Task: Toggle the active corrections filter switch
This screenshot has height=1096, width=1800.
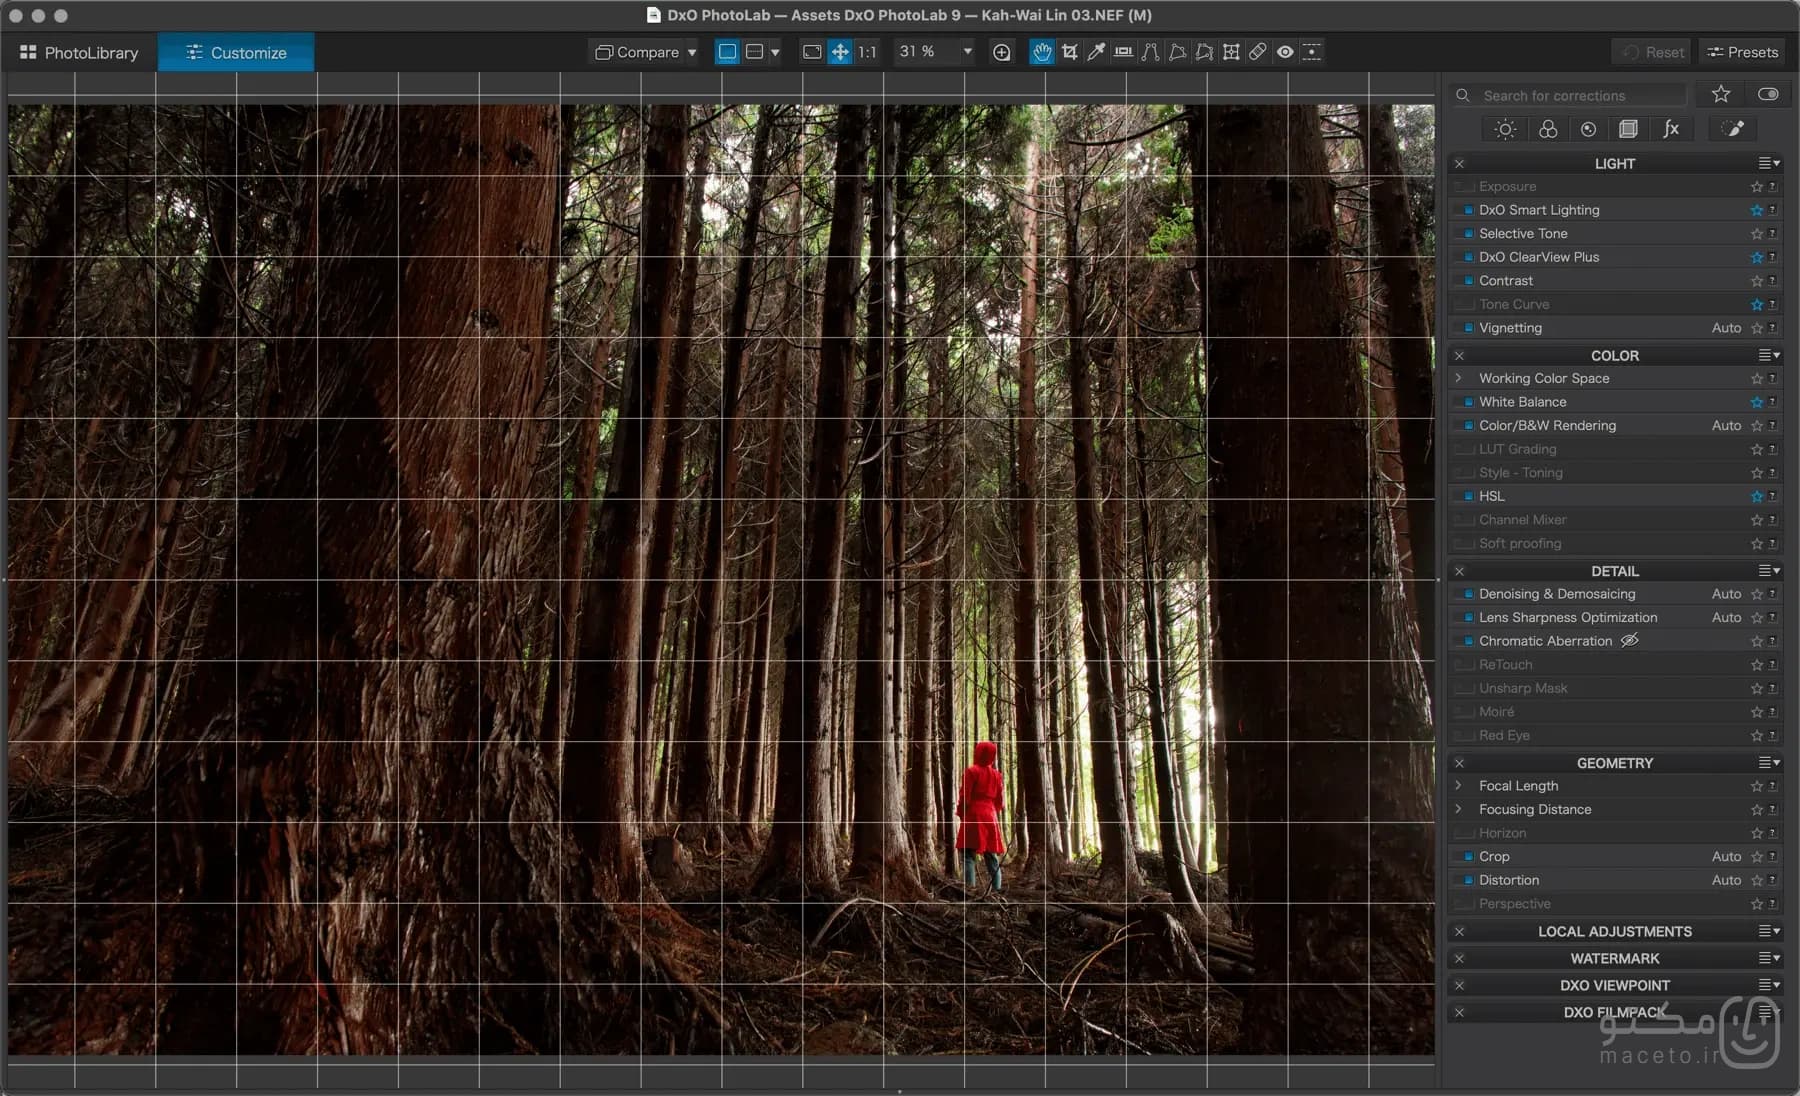Action: point(1768,94)
